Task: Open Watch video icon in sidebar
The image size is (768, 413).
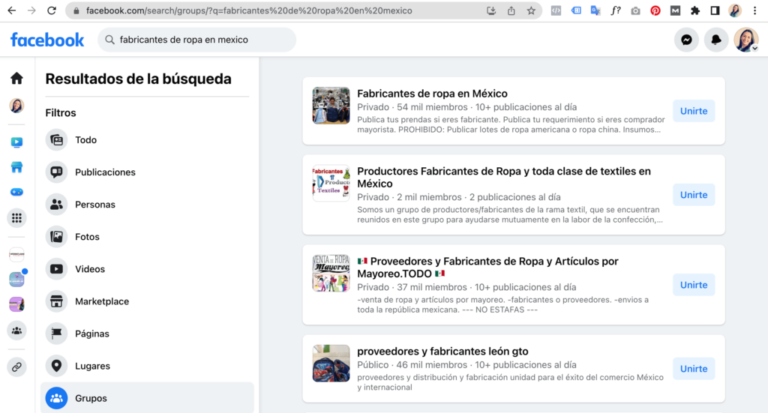Action: point(17,142)
